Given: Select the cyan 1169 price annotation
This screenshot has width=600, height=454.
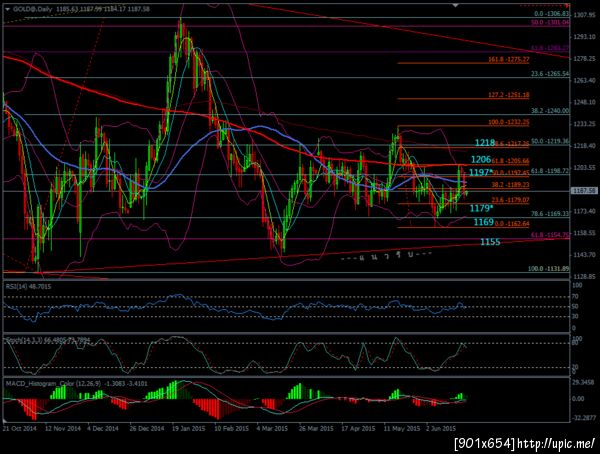Looking at the screenshot, I should 484,222.
